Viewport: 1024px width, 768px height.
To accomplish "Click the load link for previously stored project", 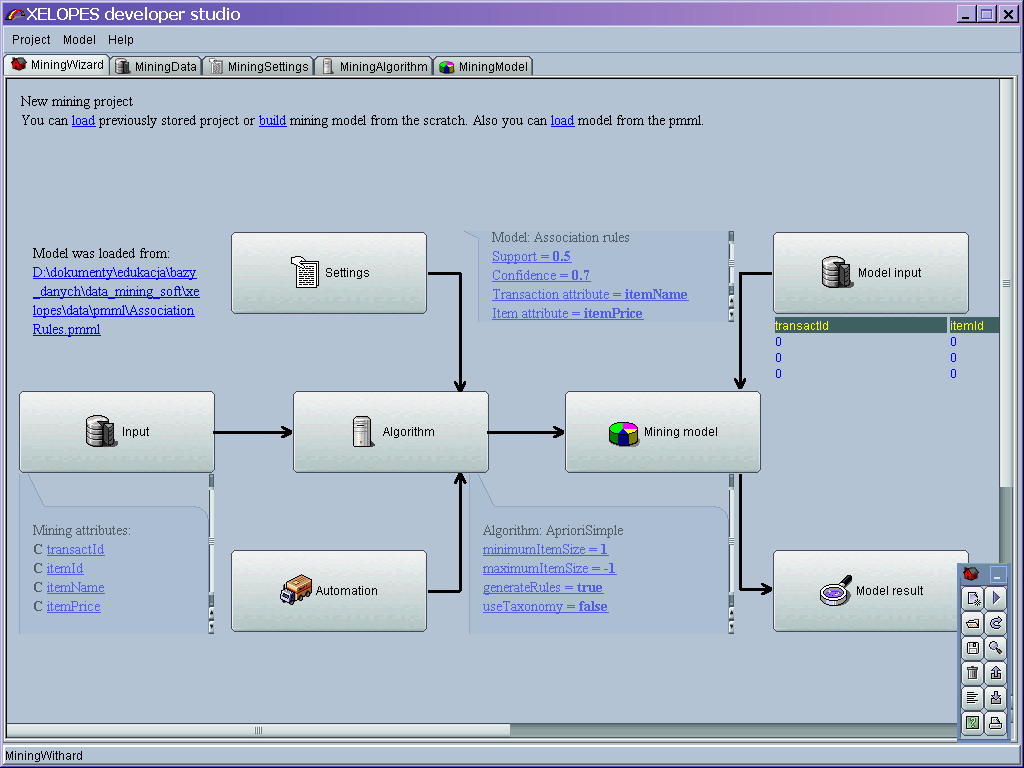I will pyautogui.click(x=83, y=120).
